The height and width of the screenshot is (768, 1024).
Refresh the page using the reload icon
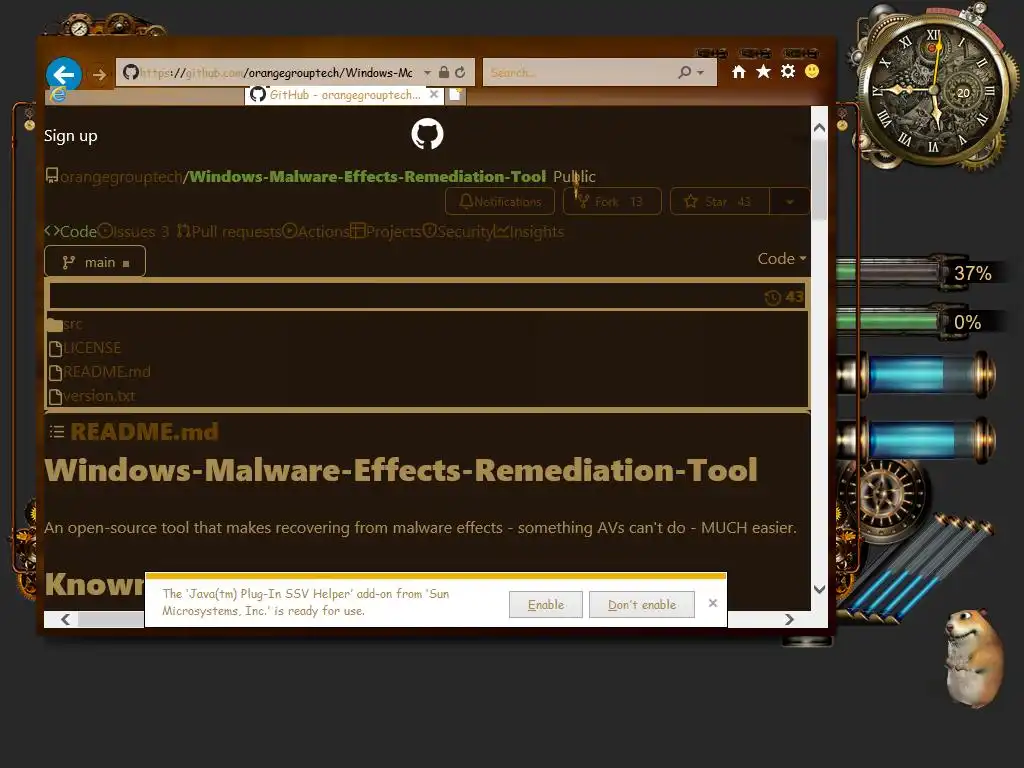pos(460,72)
